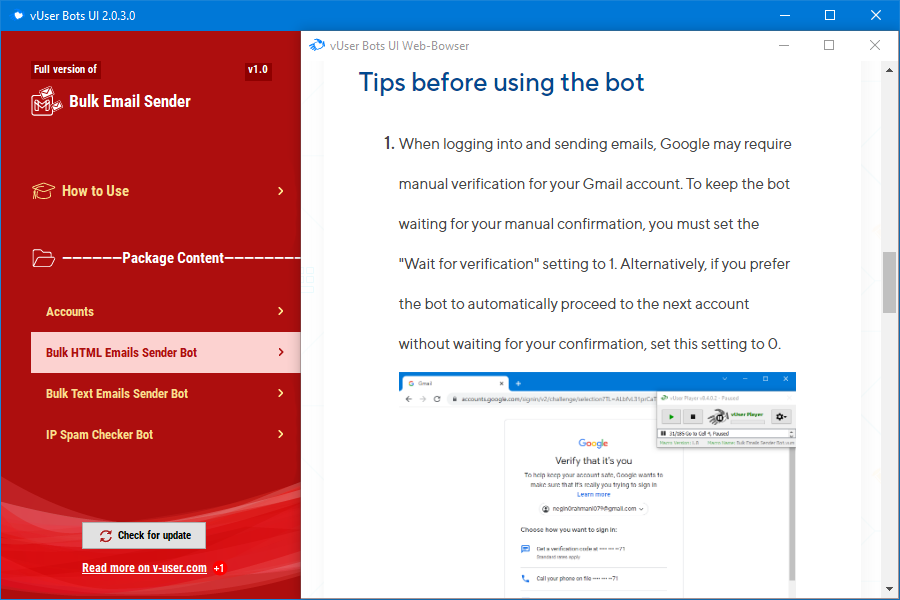Image resolution: width=900 pixels, height=600 pixels.
Task: Click the IP Spam Checker Bot chevron arrow
Action: (x=281, y=435)
